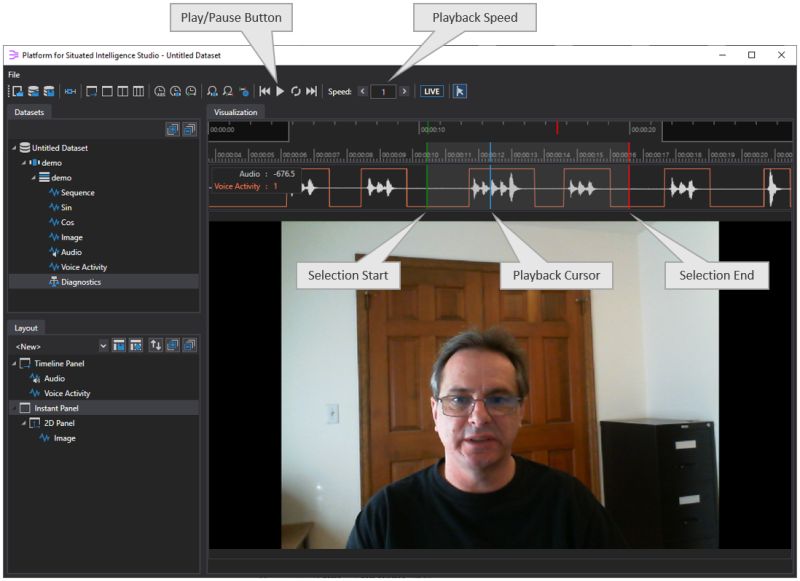Collapse all nodes in Datasets panel
Screen dimensions: 800x581
click(189, 130)
